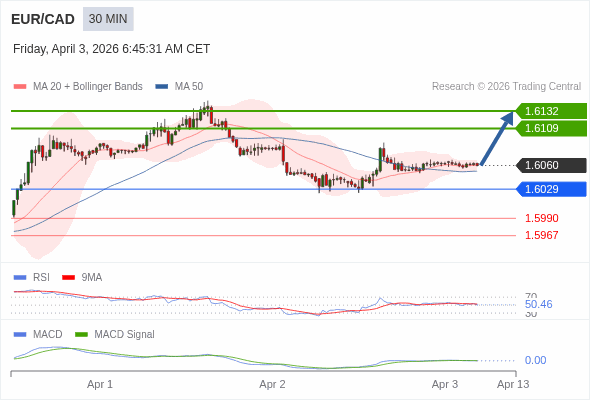The width and height of the screenshot is (590, 400).
Task: Click the RSI legend swatch
Action: coord(20,278)
